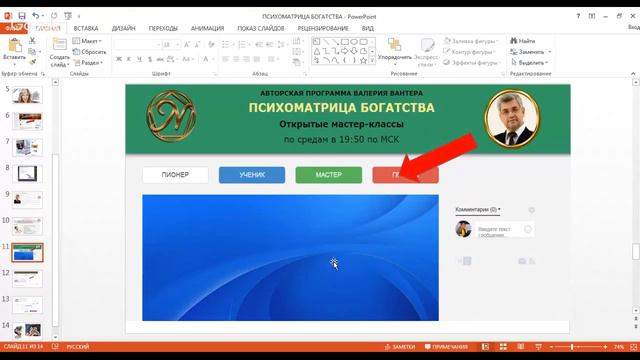This screenshot has height=360, width=640.
Task: Open Контур фигуры (Shape Outline) dropdown
Action: pyautogui.click(x=469, y=52)
